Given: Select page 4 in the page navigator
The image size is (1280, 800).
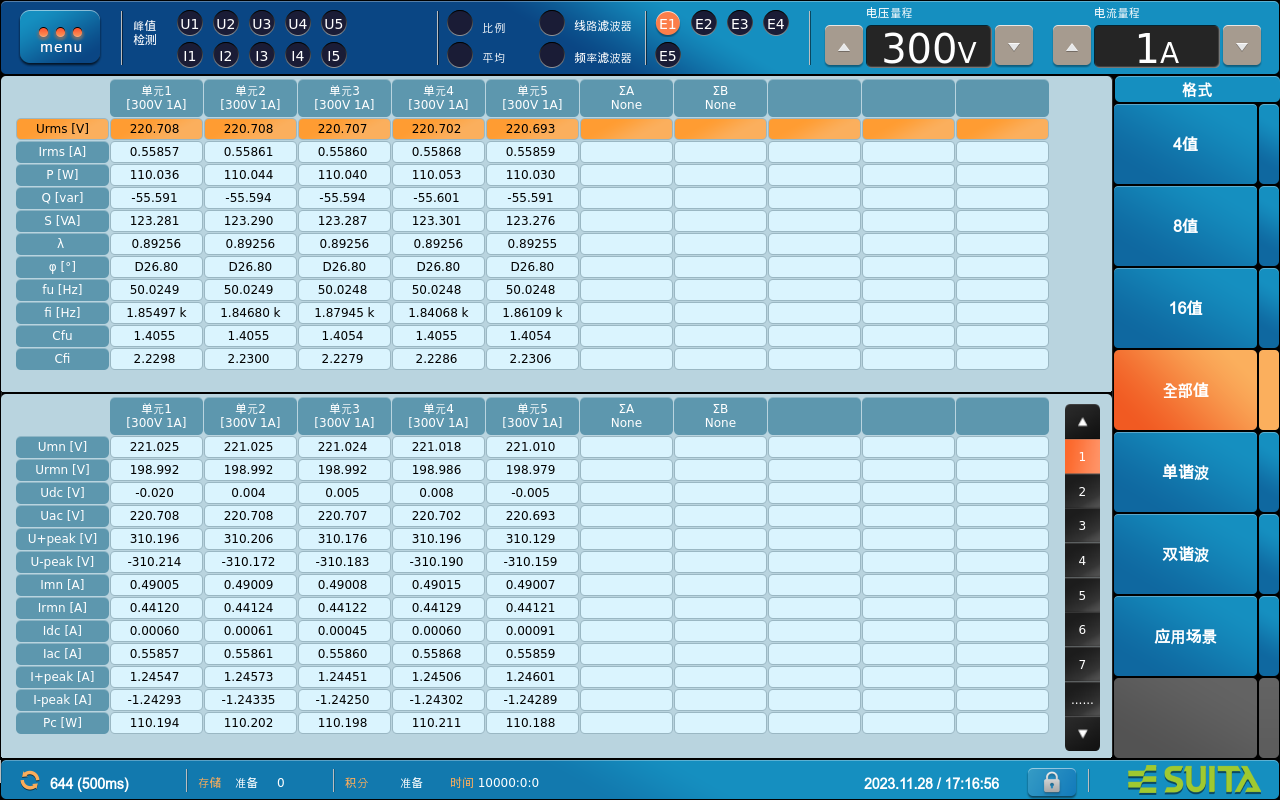Looking at the screenshot, I should [x=1082, y=560].
